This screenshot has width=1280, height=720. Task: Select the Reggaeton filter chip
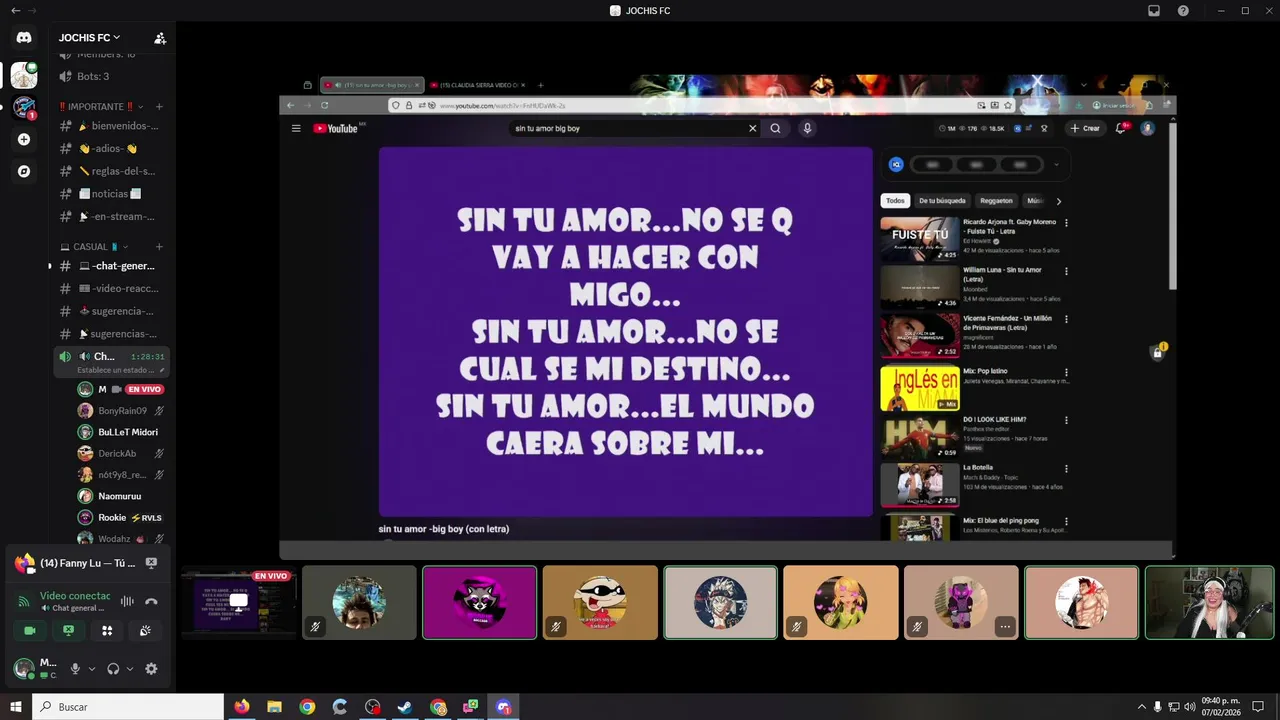tap(997, 201)
